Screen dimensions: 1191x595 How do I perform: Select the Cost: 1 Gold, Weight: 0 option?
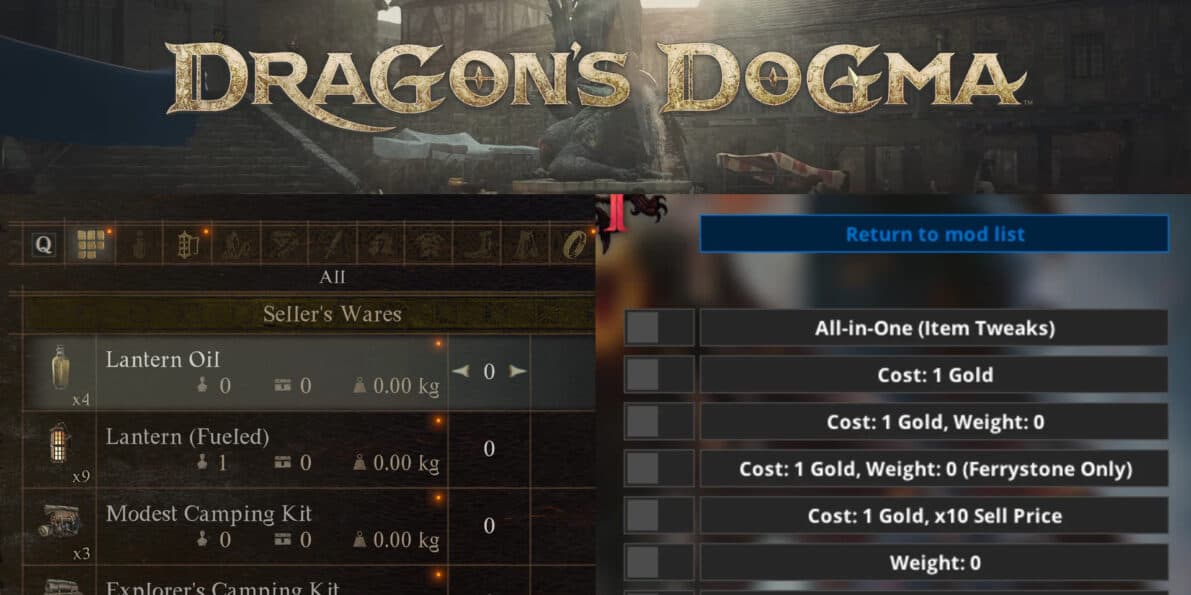pos(934,422)
